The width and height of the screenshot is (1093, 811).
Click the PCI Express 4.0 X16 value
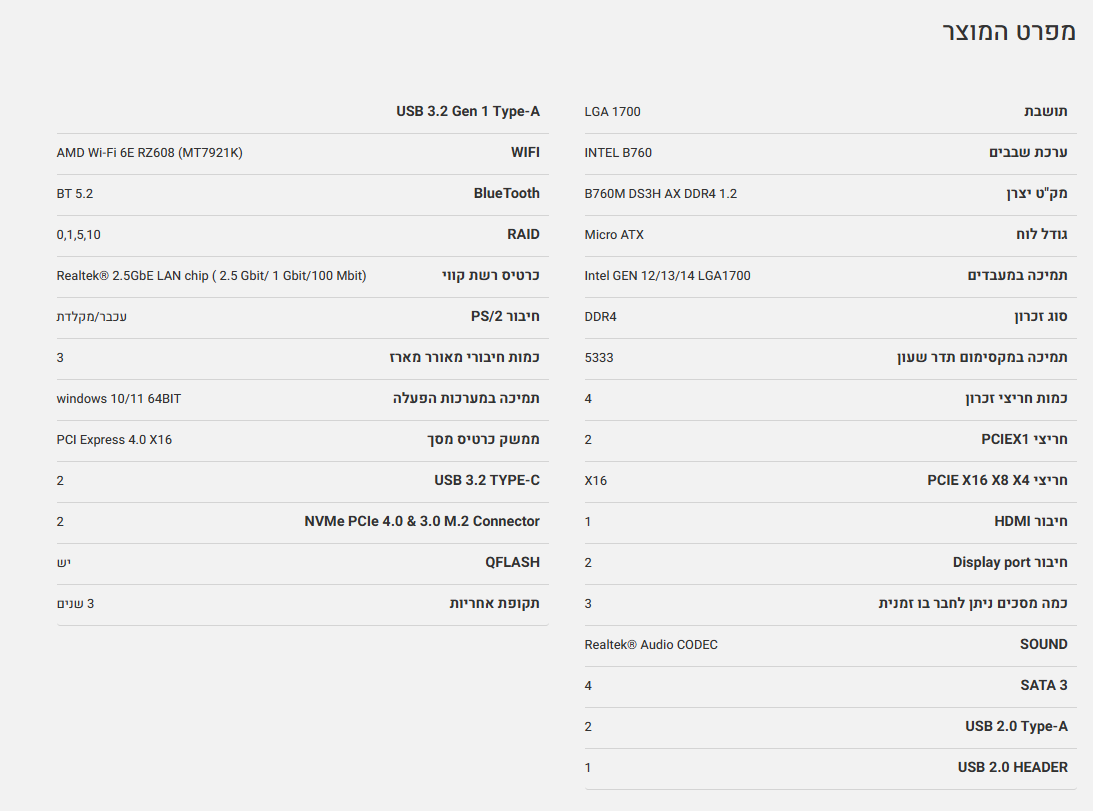coord(114,440)
